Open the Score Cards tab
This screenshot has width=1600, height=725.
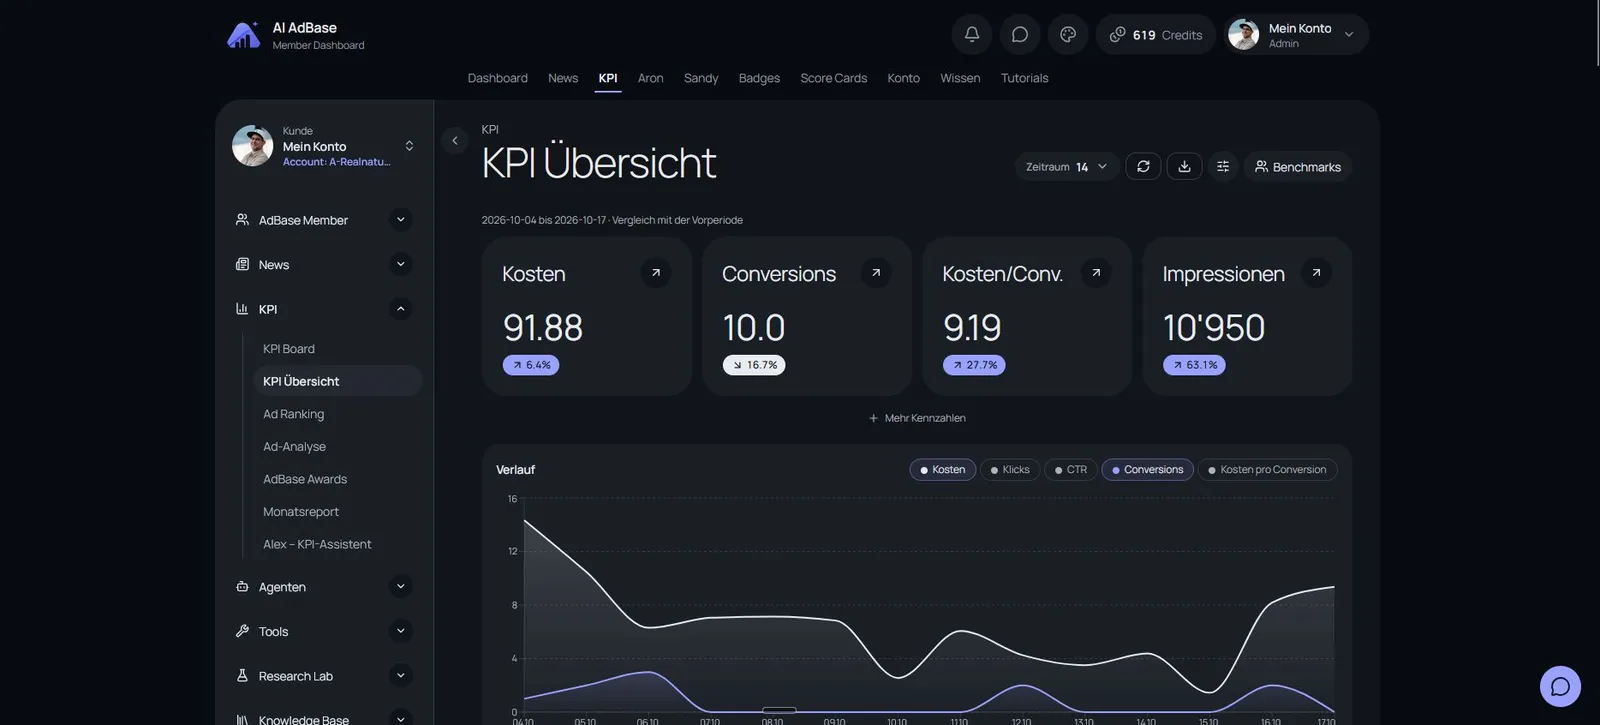833,78
